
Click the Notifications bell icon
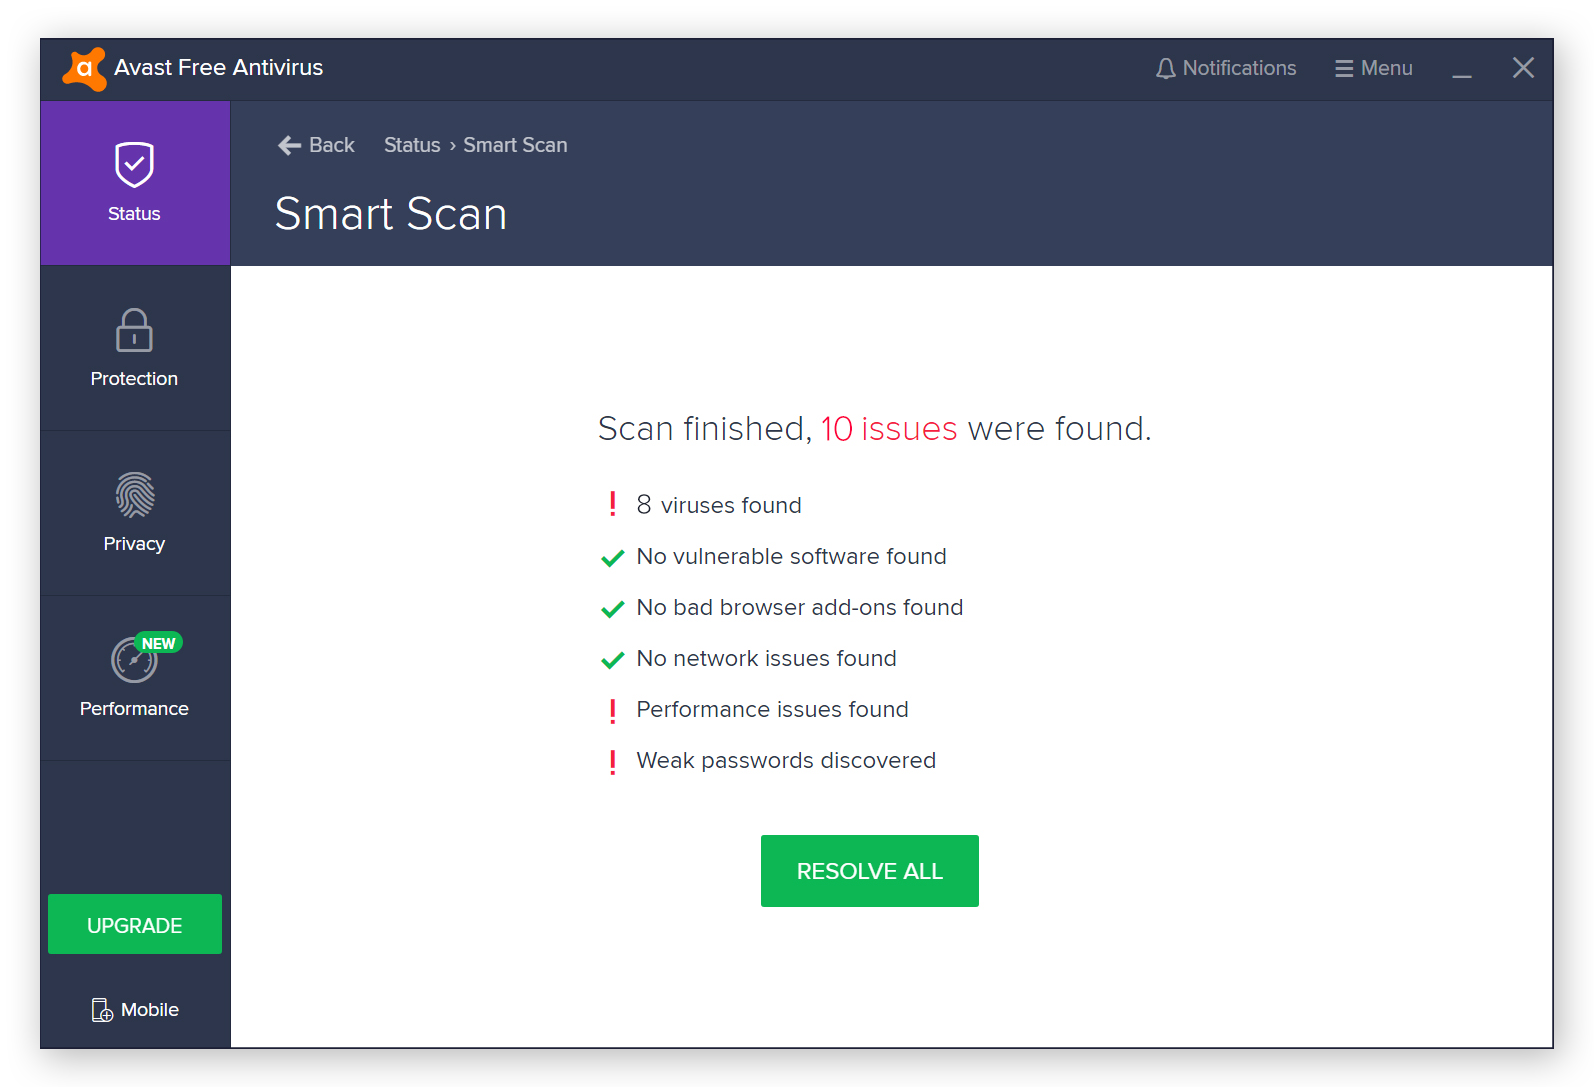click(1166, 69)
